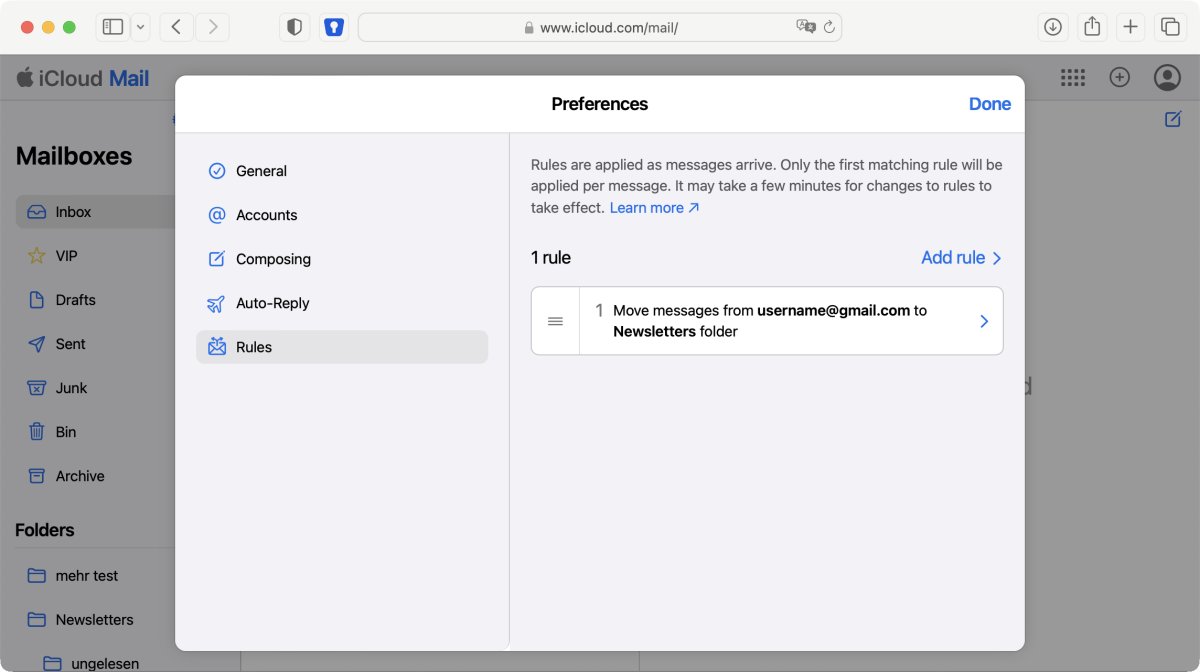Show Safari tab overview
Image resolution: width=1200 pixels, height=672 pixels.
(1168, 27)
